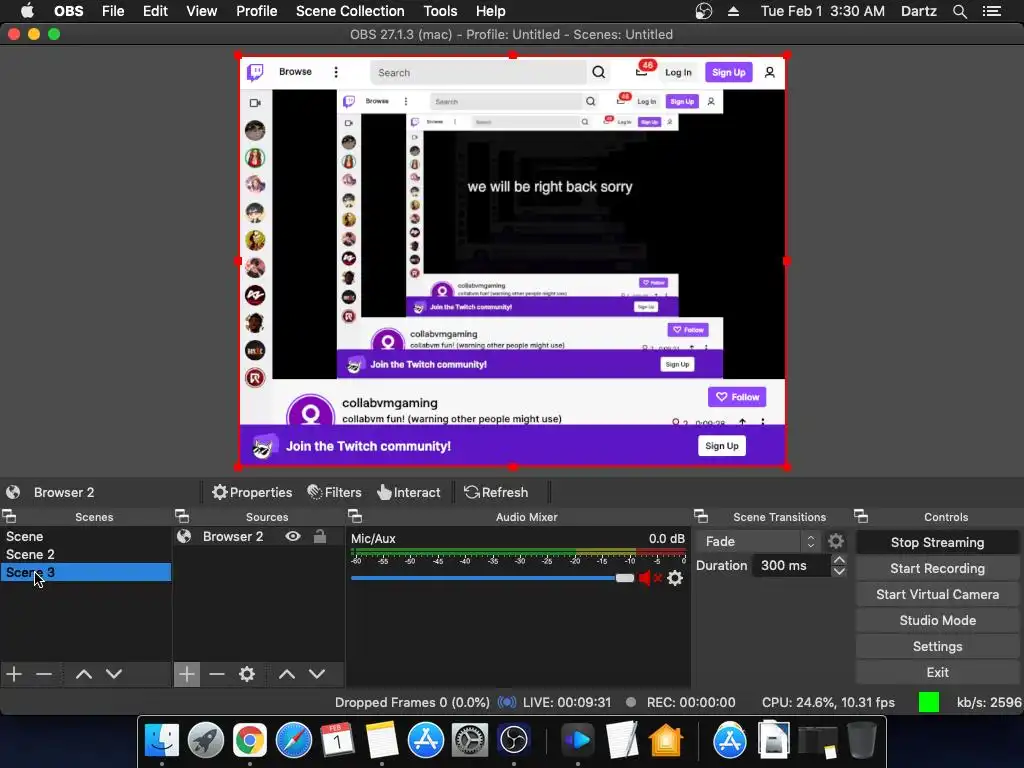Select the Scene entry in Scenes list
Image resolution: width=1024 pixels, height=768 pixels.
[86, 536]
